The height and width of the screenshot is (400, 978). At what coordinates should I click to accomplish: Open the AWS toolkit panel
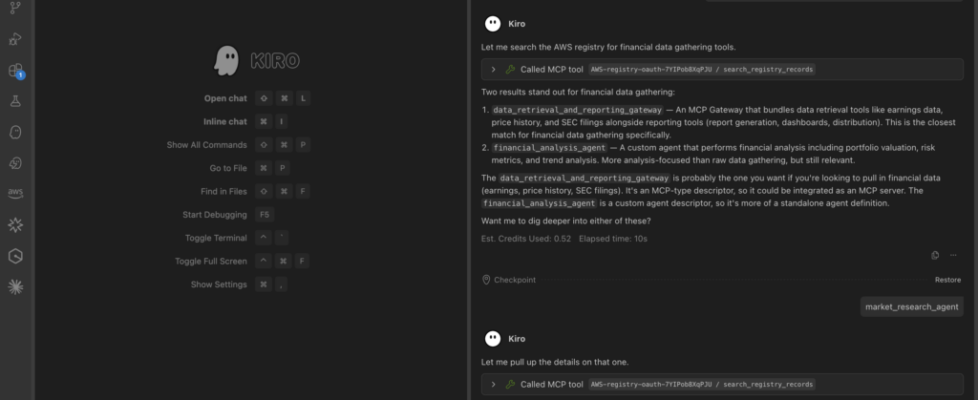tap(15, 194)
